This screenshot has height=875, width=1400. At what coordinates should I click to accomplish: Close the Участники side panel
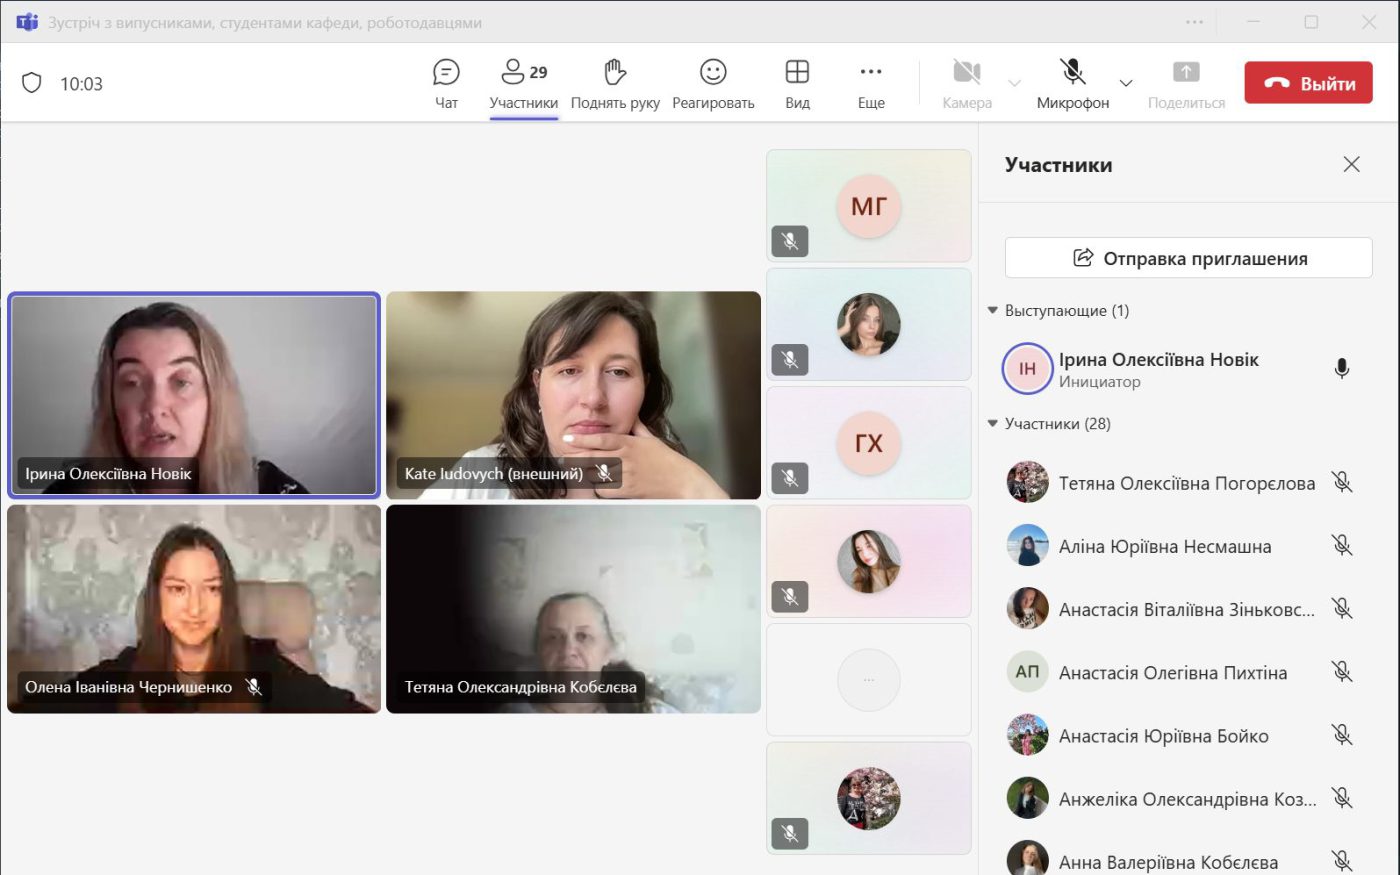click(1351, 165)
